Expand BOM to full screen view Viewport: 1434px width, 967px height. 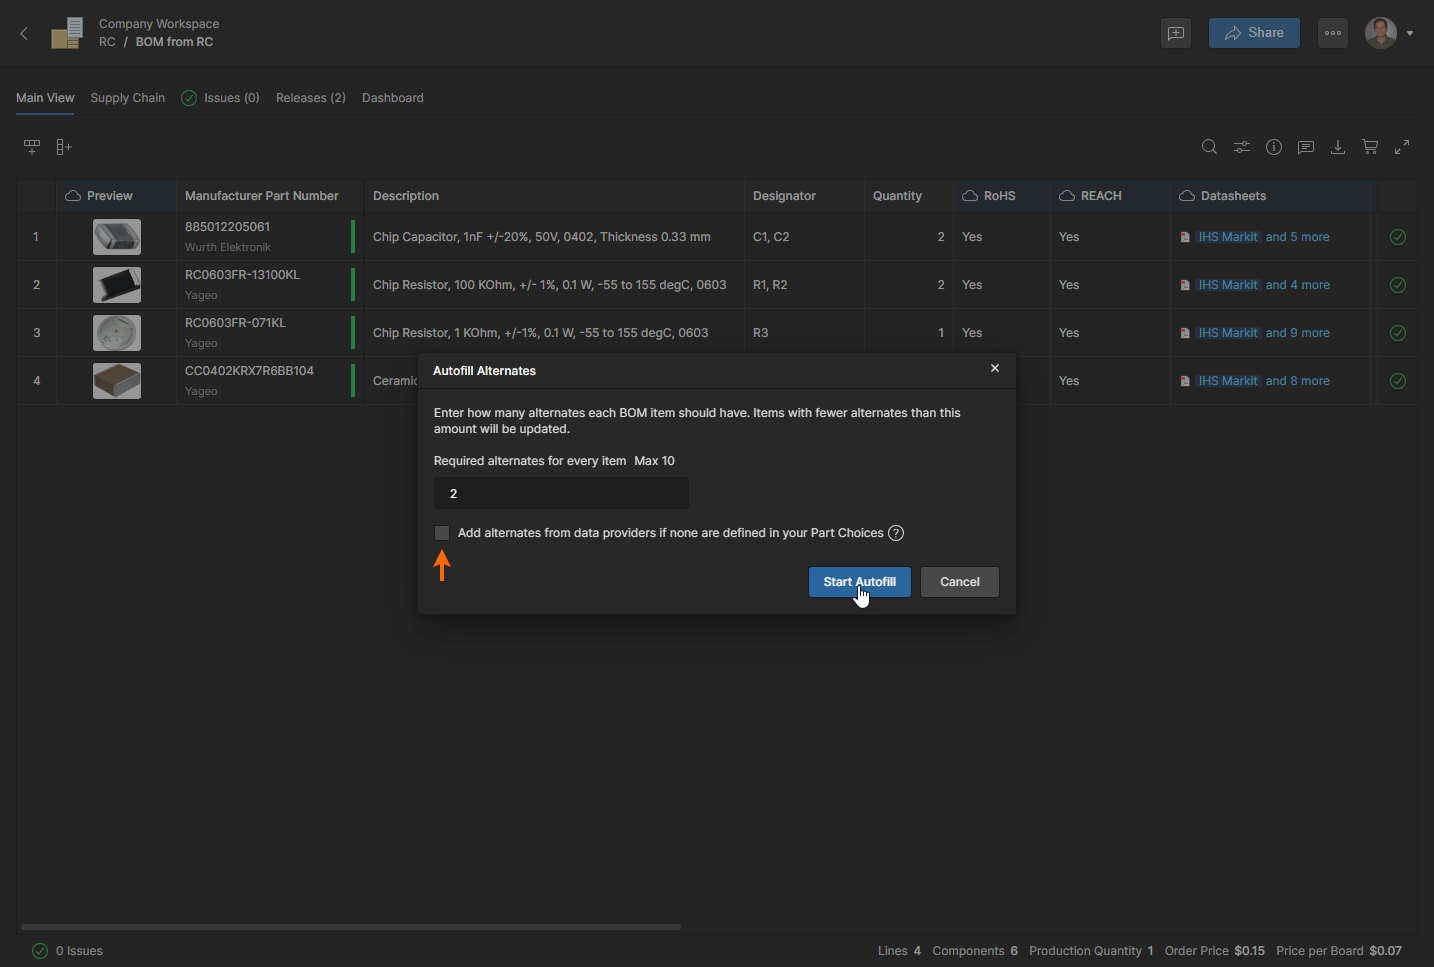1402,147
